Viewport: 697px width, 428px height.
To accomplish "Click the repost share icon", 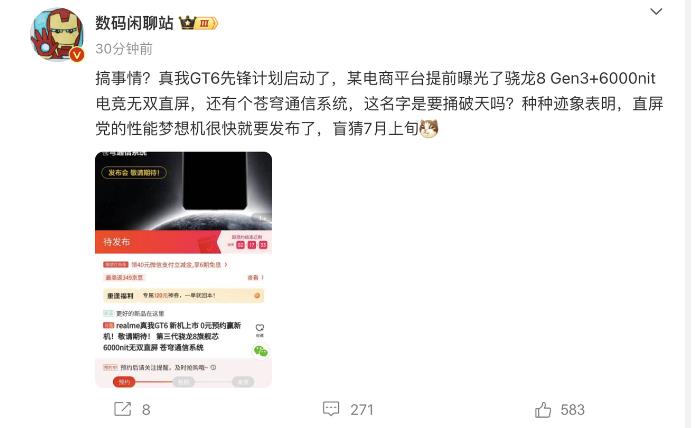I will click(x=123, y=409).
